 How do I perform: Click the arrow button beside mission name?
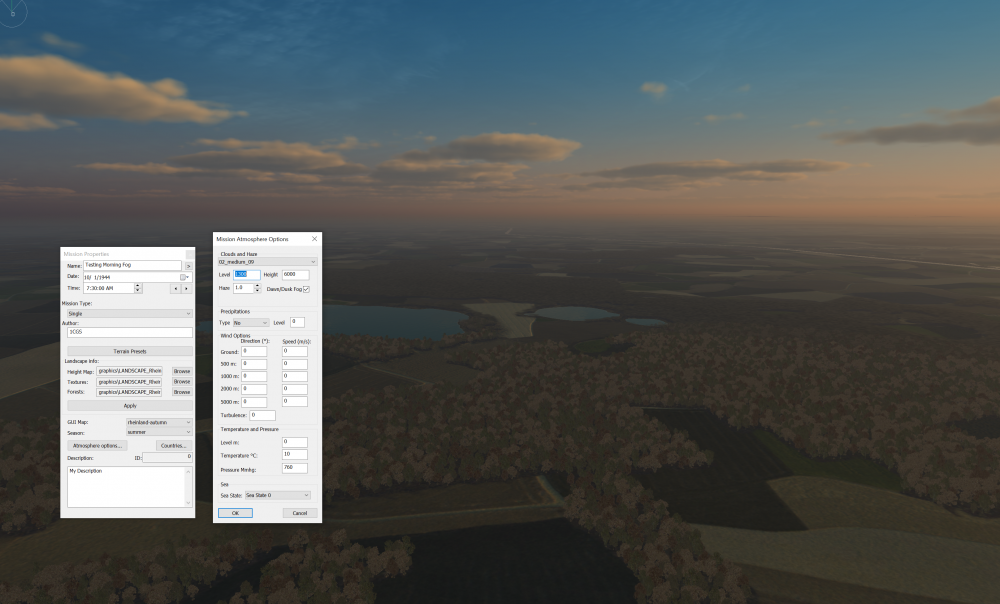(x=188, y=266)
